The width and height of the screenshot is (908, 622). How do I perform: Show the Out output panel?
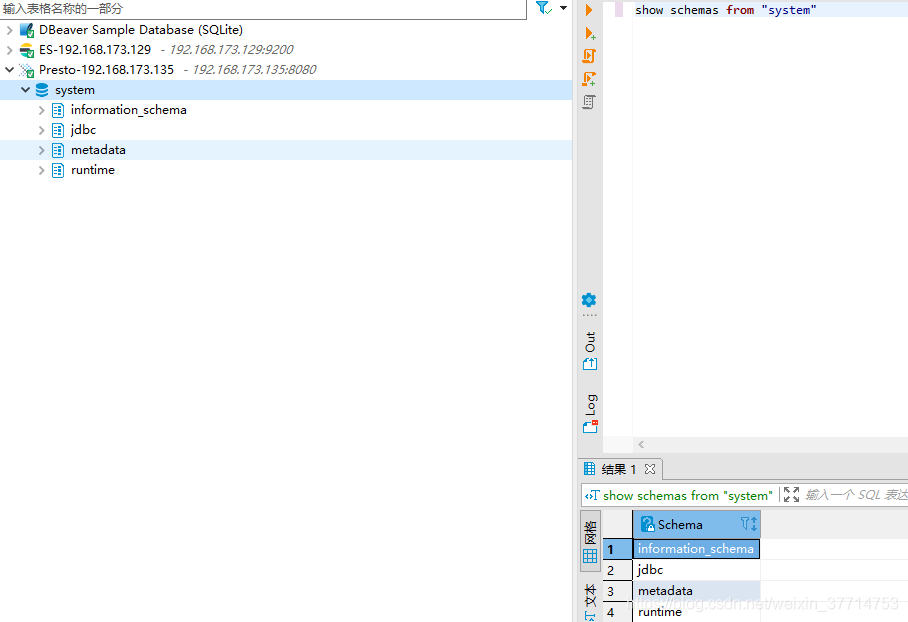point(590,351)
